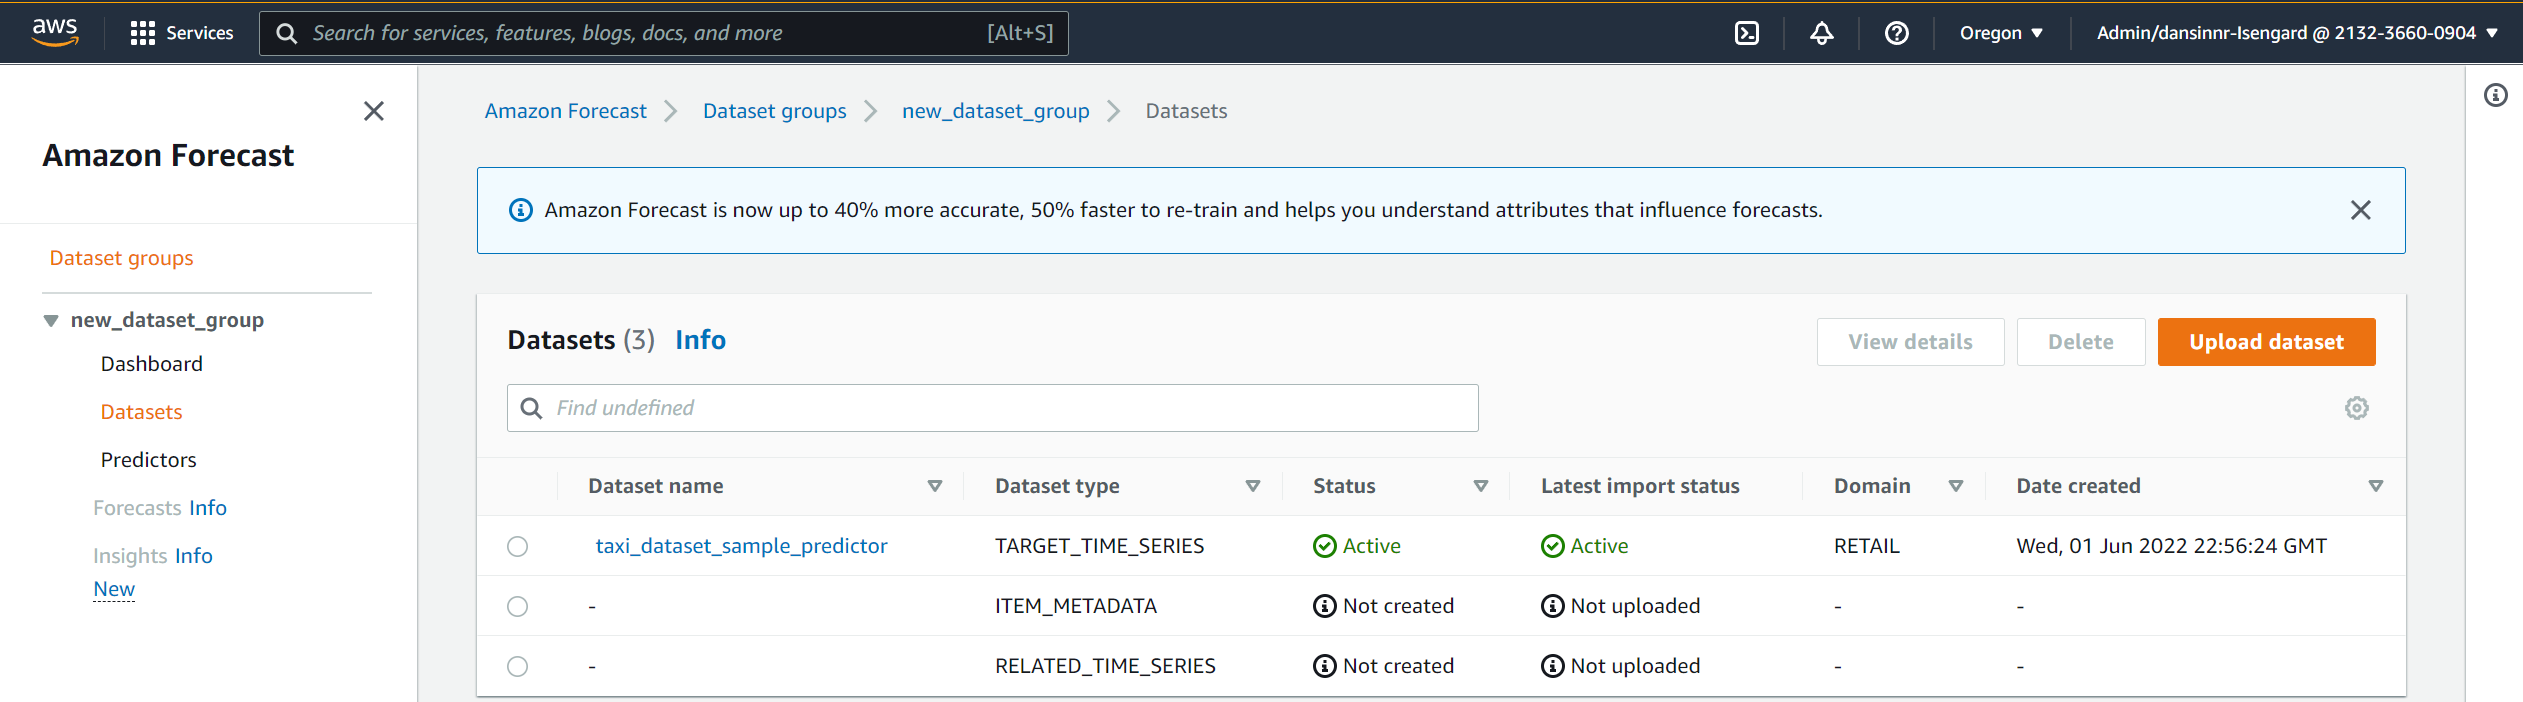Screen dimensions: 2523x702
Task: Open the info panel icon at far right
Action: 2495,95
